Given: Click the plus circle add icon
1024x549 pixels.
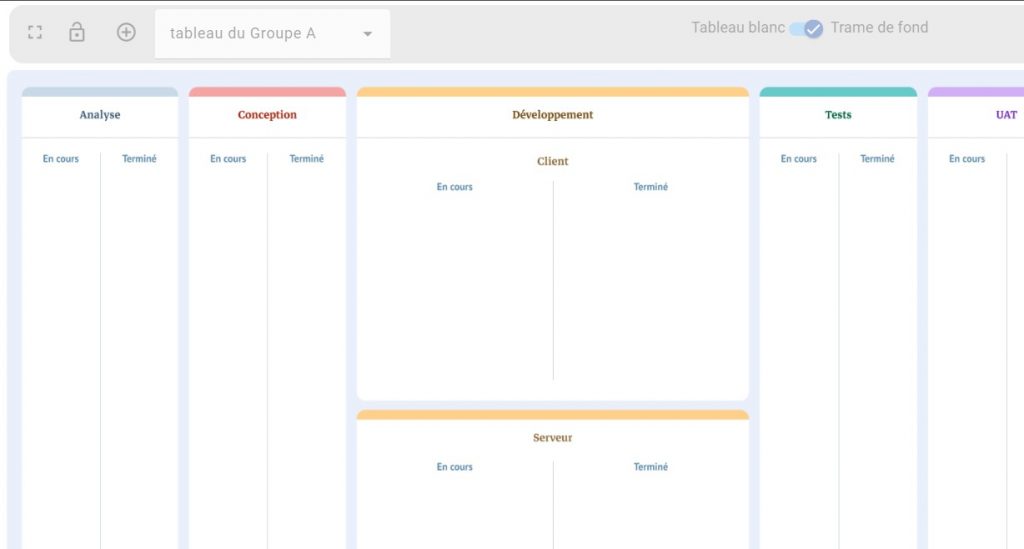Looking at the screenshot, I should tap(126, 33).
